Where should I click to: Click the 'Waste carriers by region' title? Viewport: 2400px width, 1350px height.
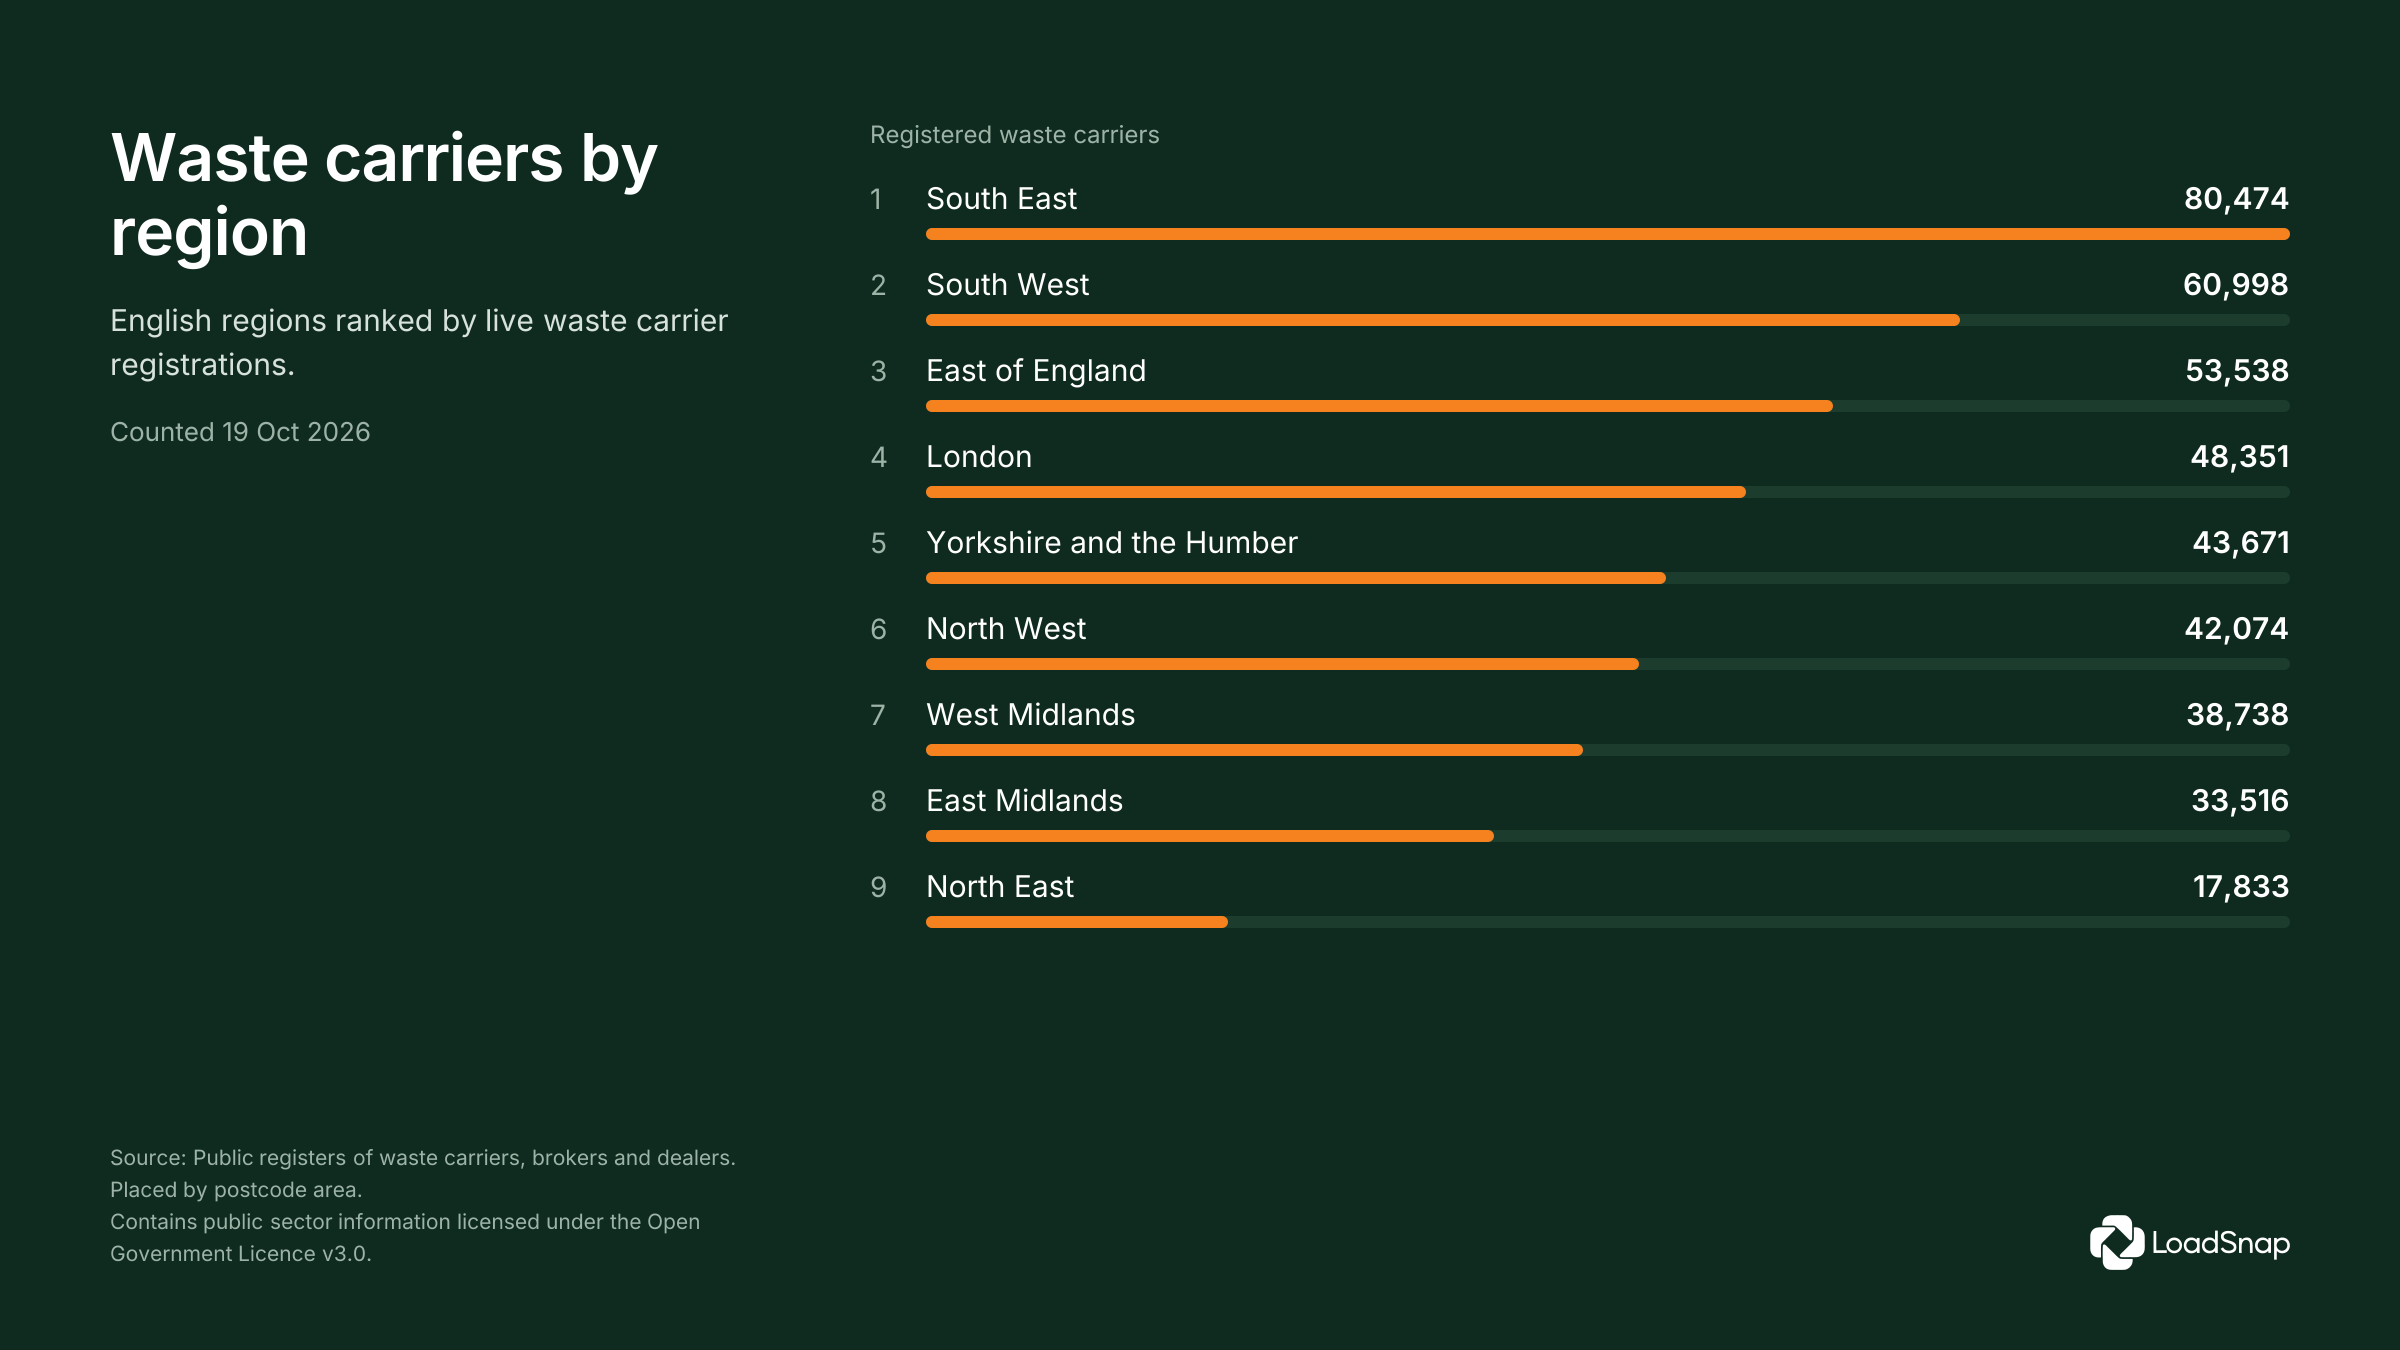pyautogui.click(x=384, y=195)
